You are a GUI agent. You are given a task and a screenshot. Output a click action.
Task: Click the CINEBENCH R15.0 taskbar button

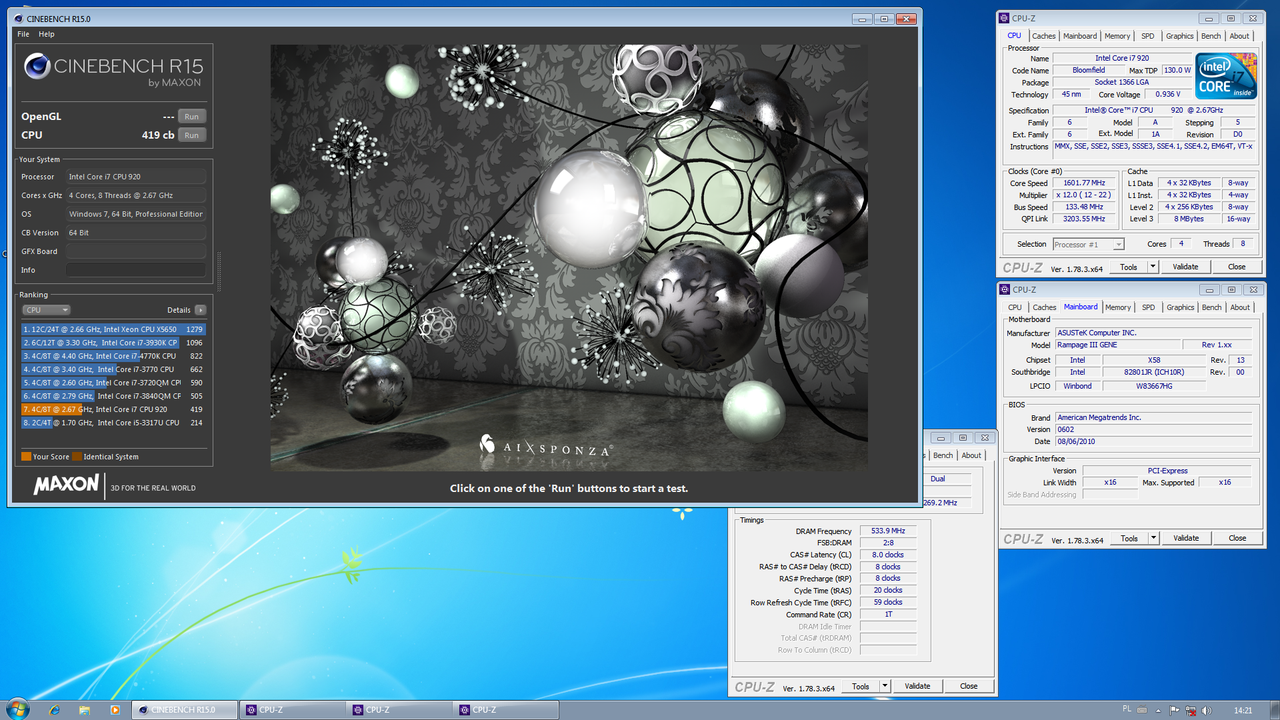[186, 710]
